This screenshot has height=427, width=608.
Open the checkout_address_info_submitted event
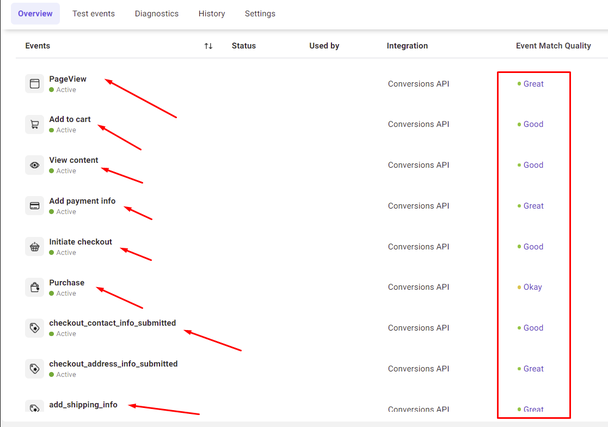click(x=113, y=364)
